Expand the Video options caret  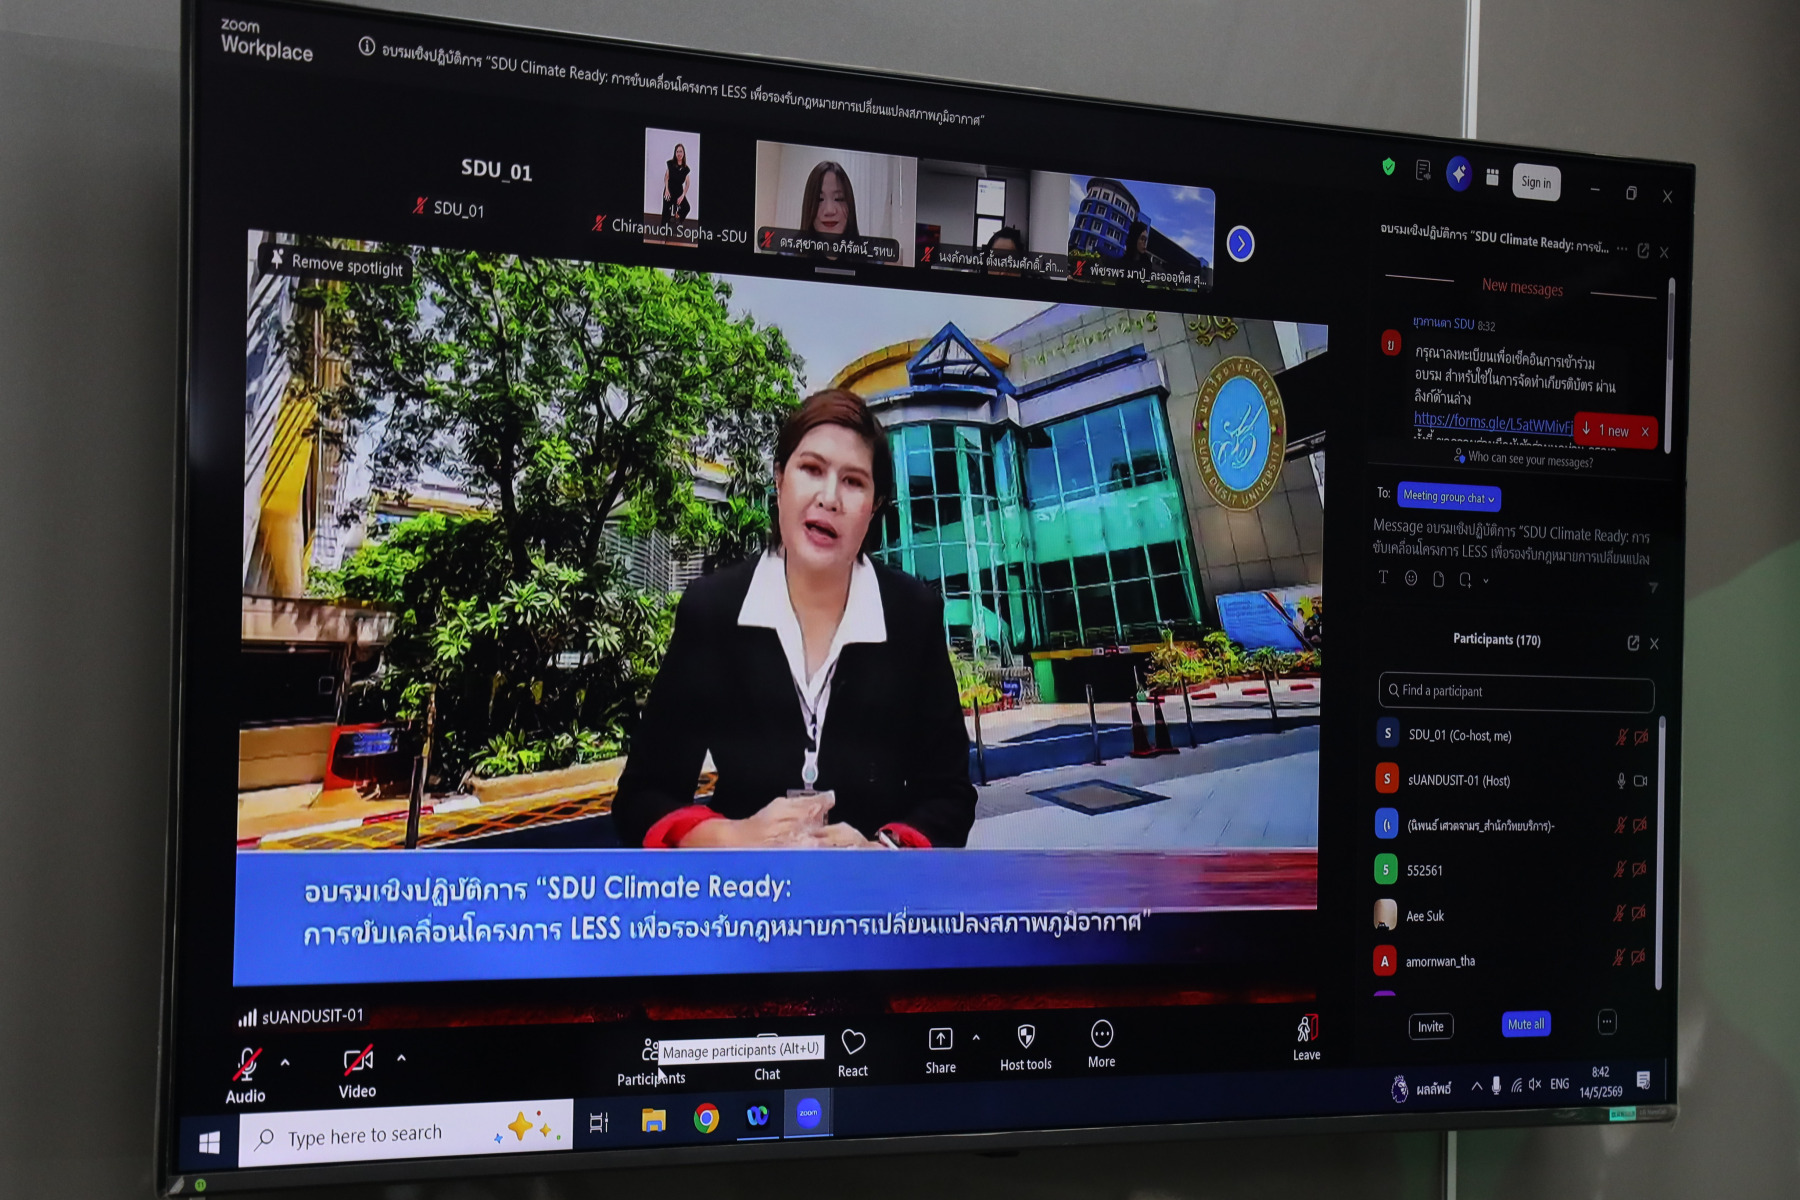click(401, 1057)
